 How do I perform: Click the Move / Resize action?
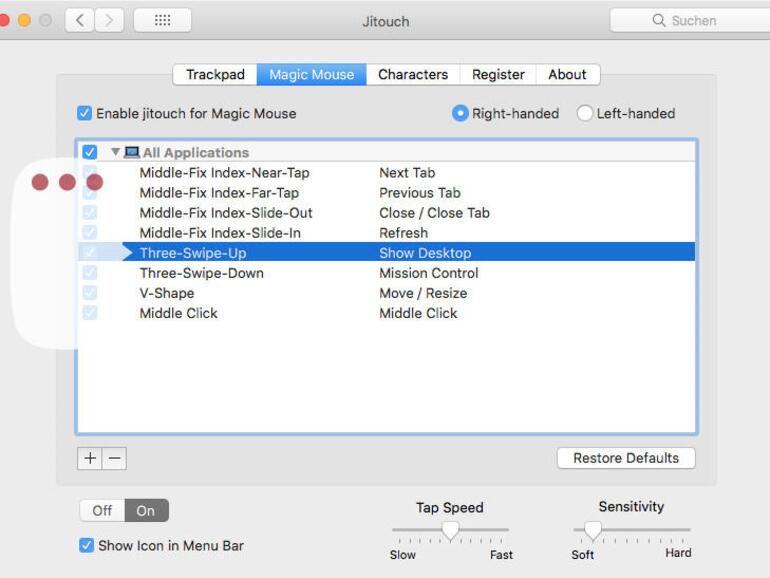(423, 293)
